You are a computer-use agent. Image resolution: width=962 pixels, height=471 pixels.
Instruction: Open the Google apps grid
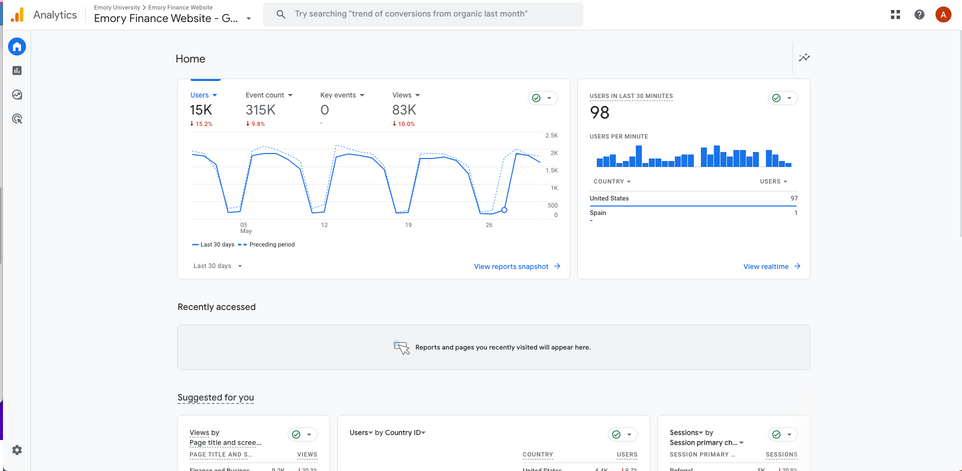pyautogui.click(x=895, y=15)
